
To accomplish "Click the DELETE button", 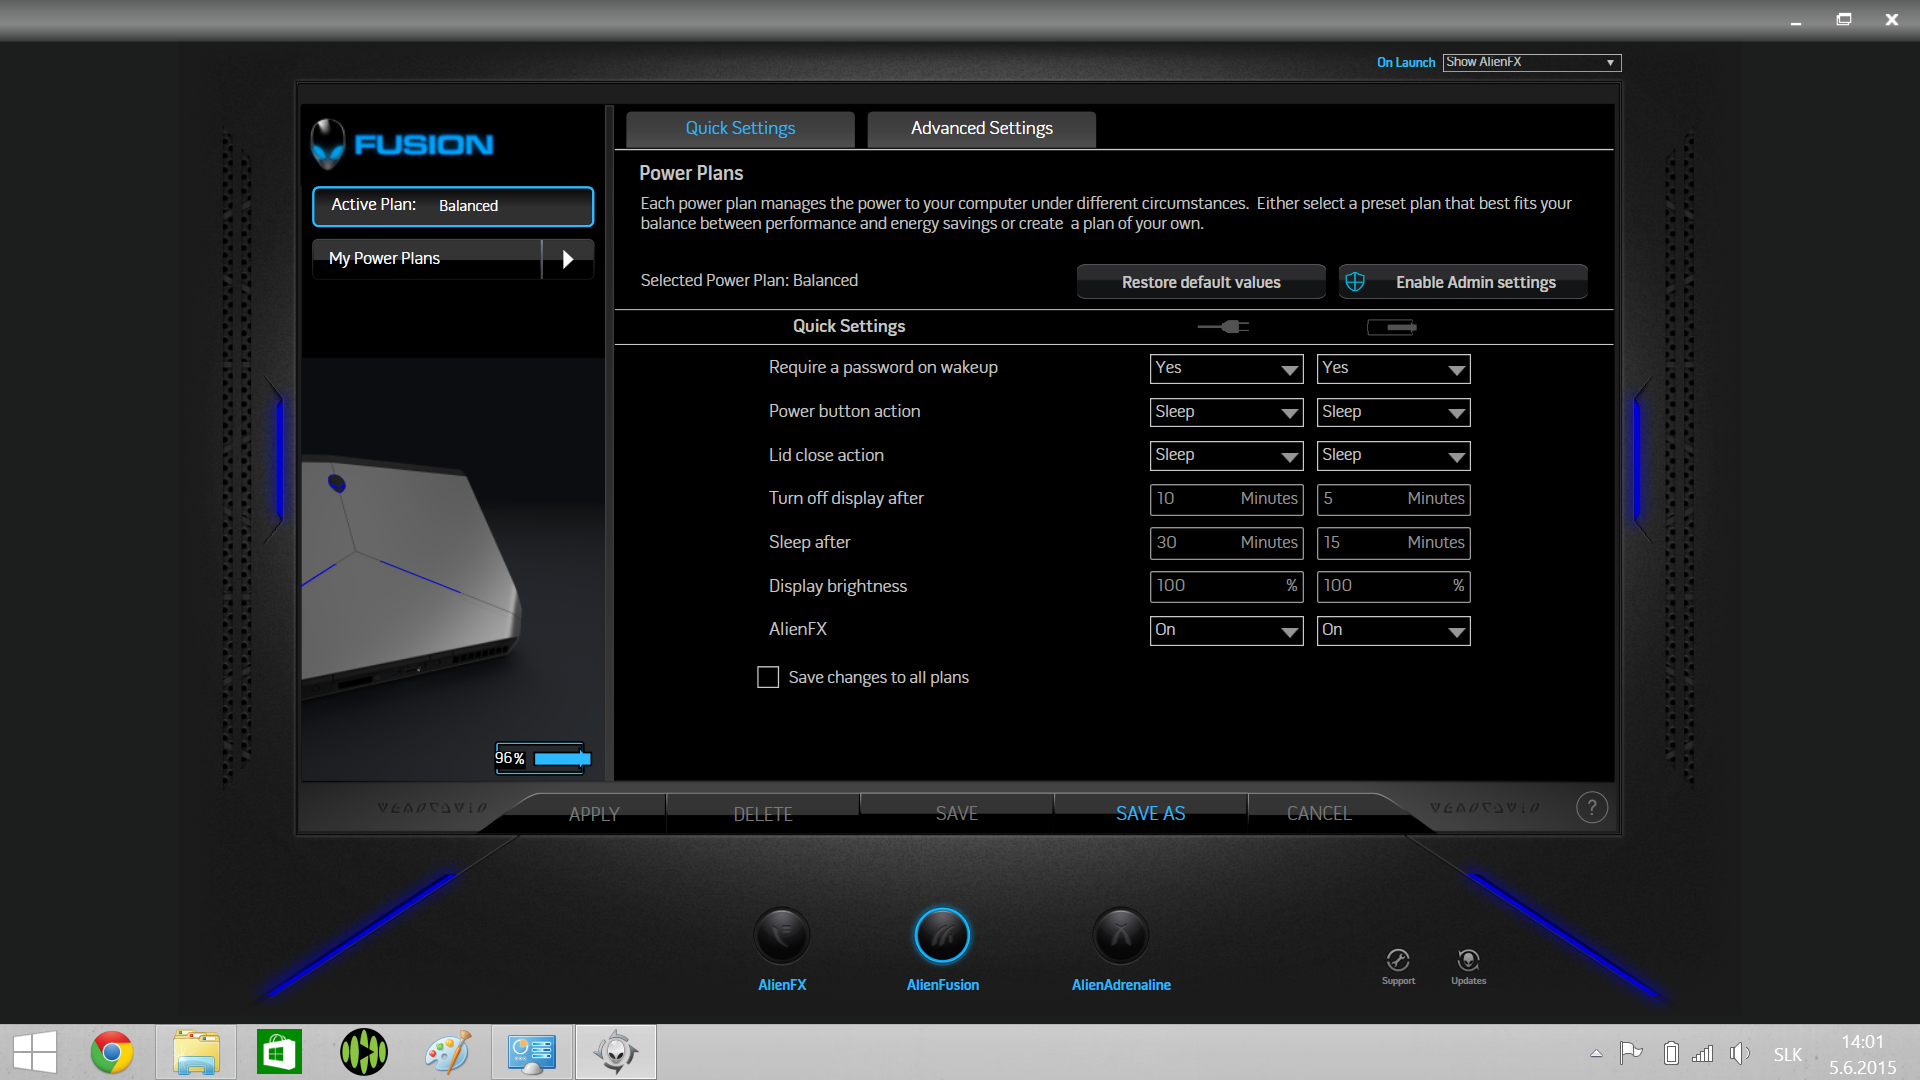I will (763, 814).
